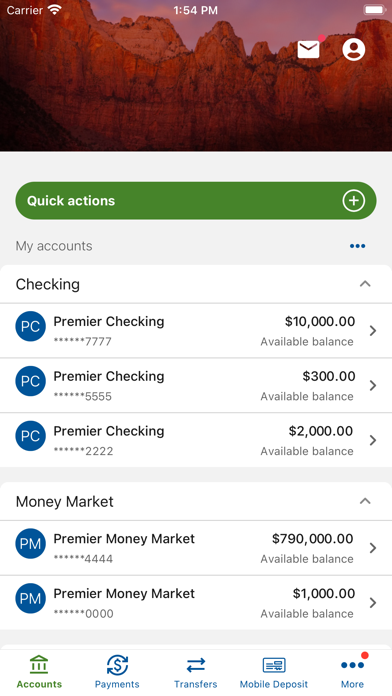The image size is (392, 696).
Task: Switch to the Transfers tab
Action: click(x=196, y=672)
